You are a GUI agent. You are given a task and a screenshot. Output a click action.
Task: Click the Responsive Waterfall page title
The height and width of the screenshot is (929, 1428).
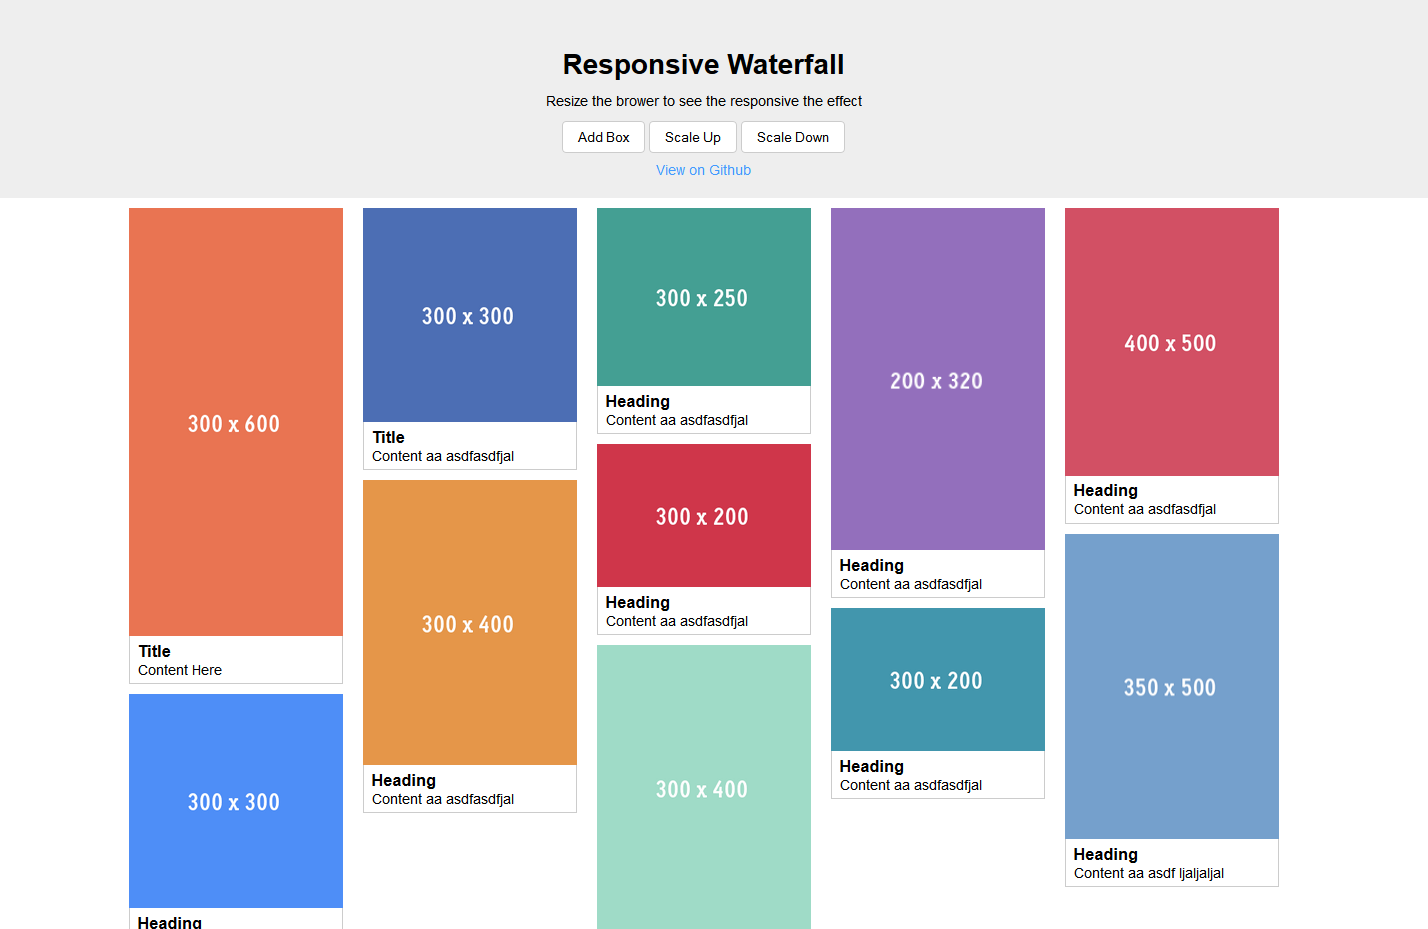pyautogui.click(x=703, y=65)
